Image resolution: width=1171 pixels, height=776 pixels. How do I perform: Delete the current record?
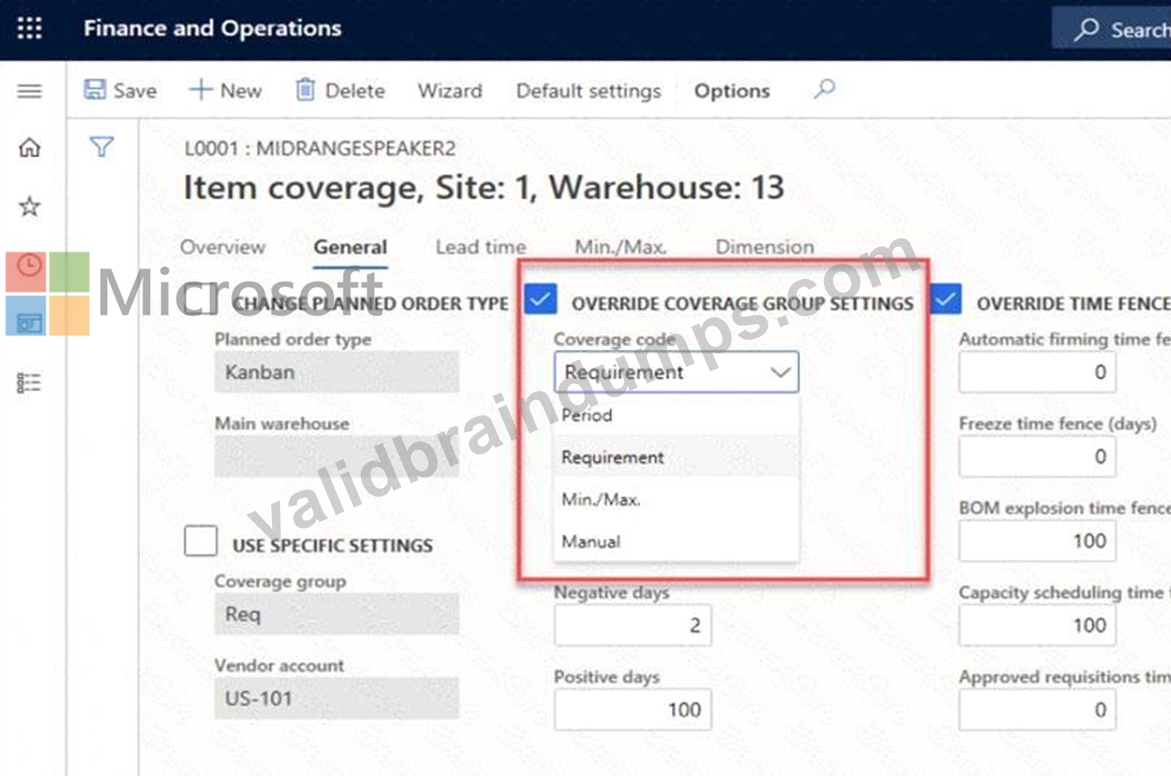(x=341, y=90)
